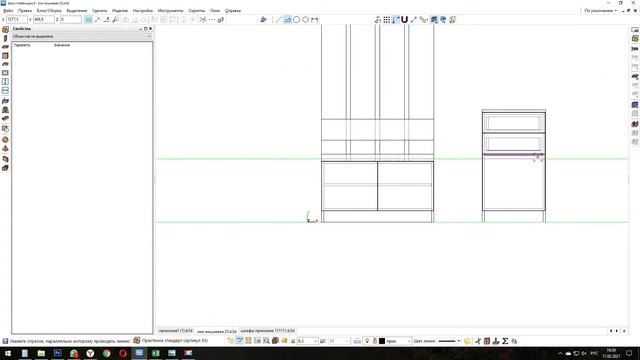
Task: Click the yellow grid icon in bottom toolbar
Action: click(x=248, y=341)
